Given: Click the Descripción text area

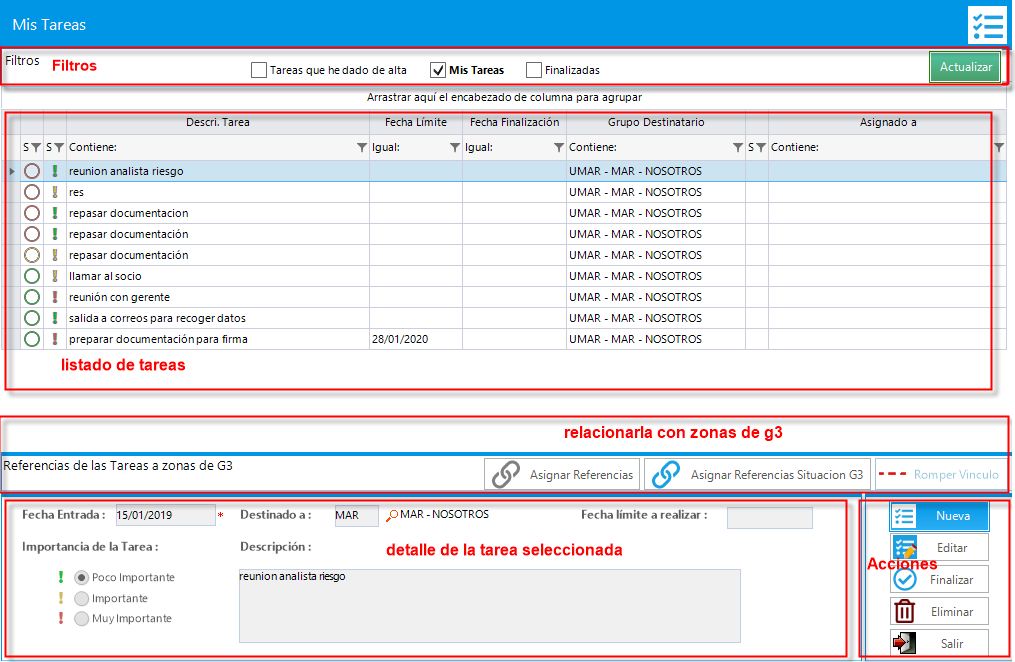Looking at the screenshot, I should pos(489,606).
